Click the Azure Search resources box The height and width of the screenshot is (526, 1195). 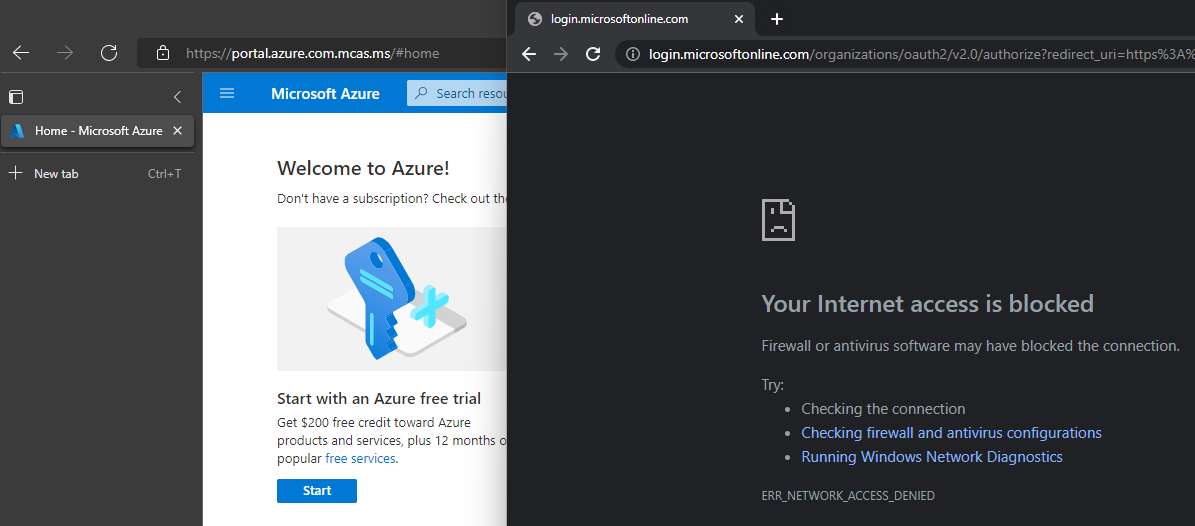457,94
